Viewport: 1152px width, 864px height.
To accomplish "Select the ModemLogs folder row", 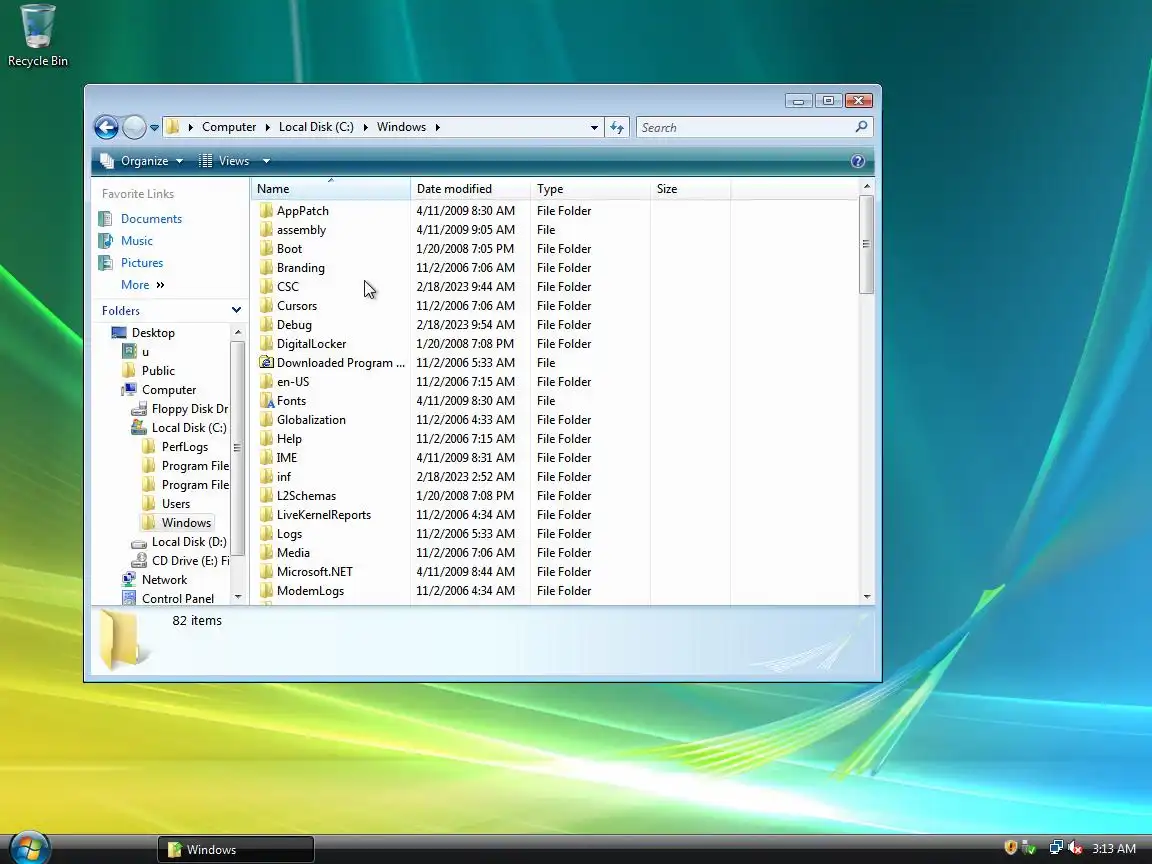I will pyautogui.click(x=492, y=591).
